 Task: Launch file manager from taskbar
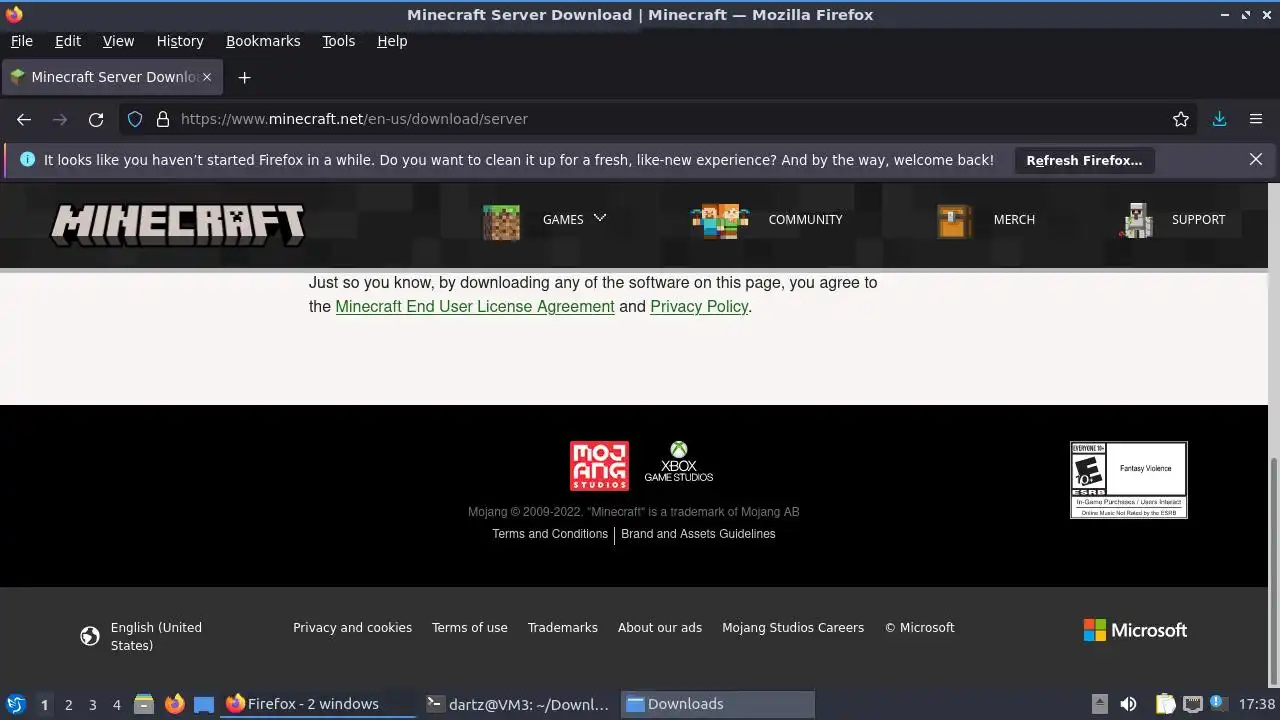(144, 704)
